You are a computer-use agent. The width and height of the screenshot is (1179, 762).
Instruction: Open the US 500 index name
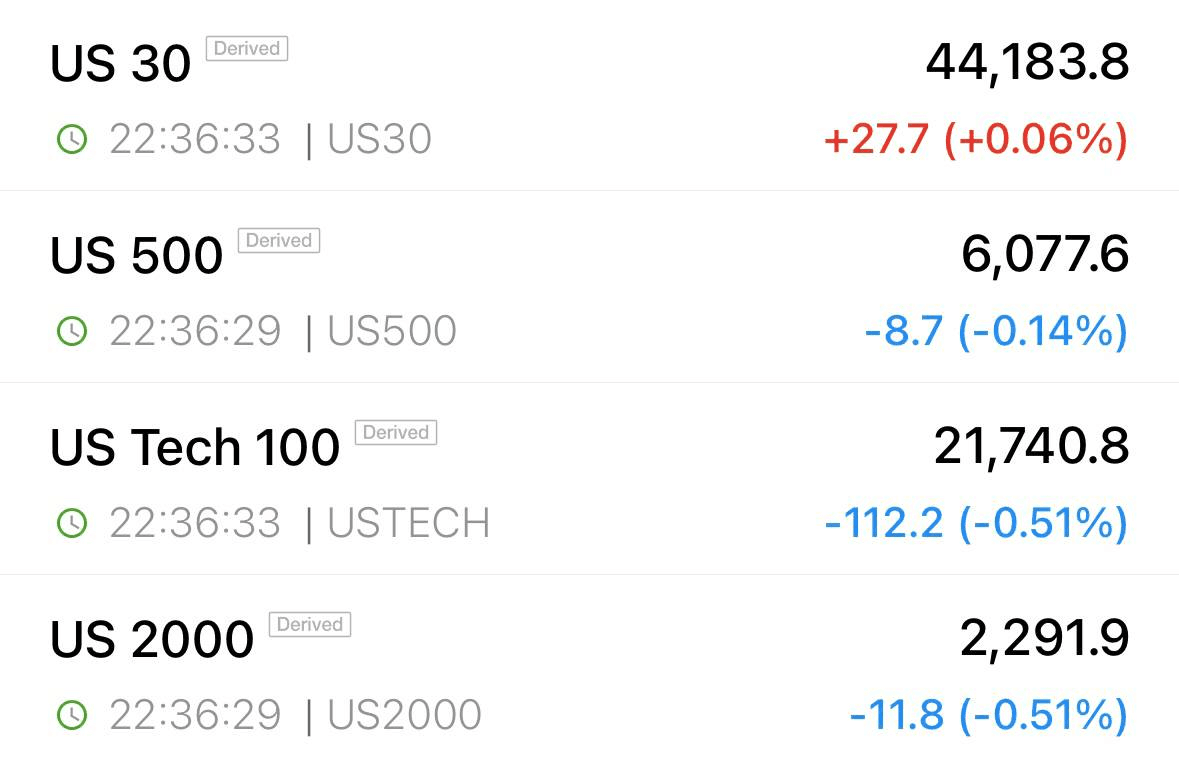[x=136, y=255]
